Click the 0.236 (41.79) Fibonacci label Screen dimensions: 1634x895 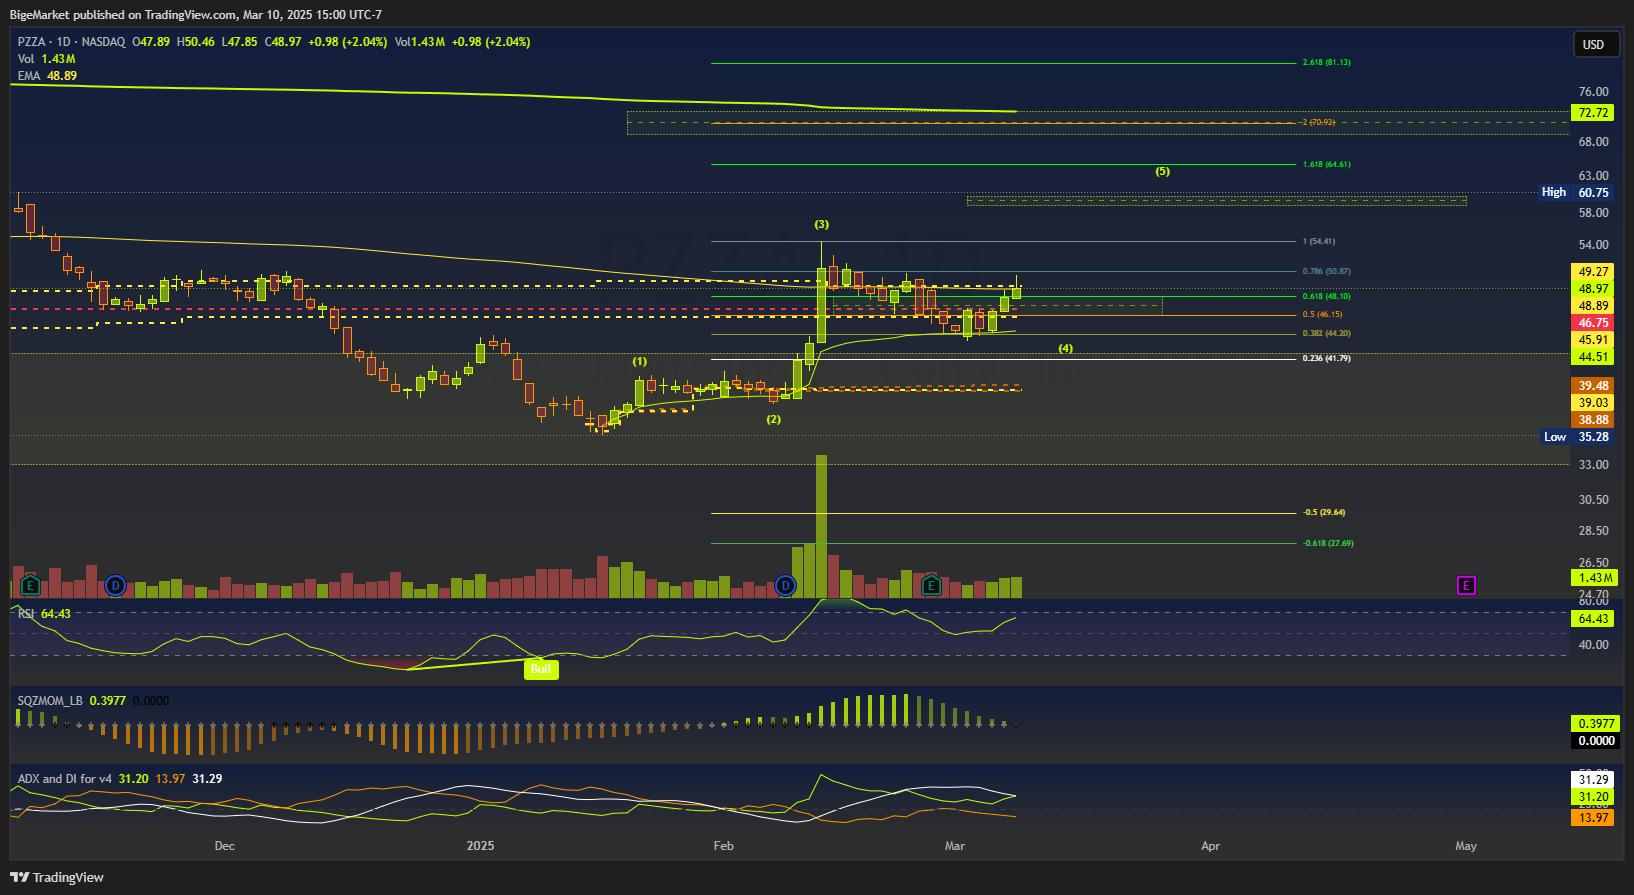point(1326,358)
